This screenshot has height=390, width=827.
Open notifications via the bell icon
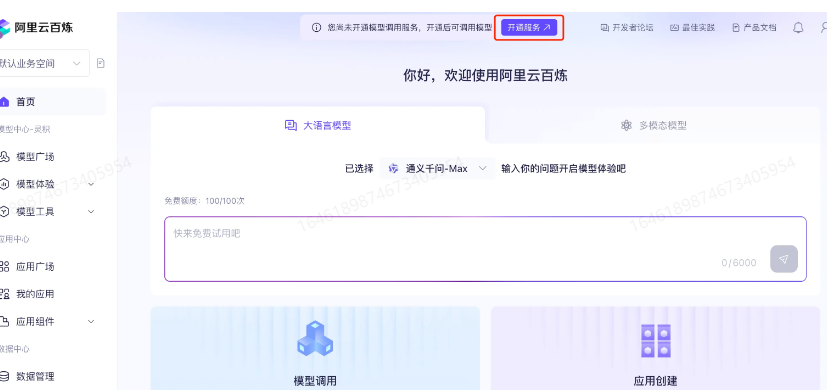click(798, 27)
